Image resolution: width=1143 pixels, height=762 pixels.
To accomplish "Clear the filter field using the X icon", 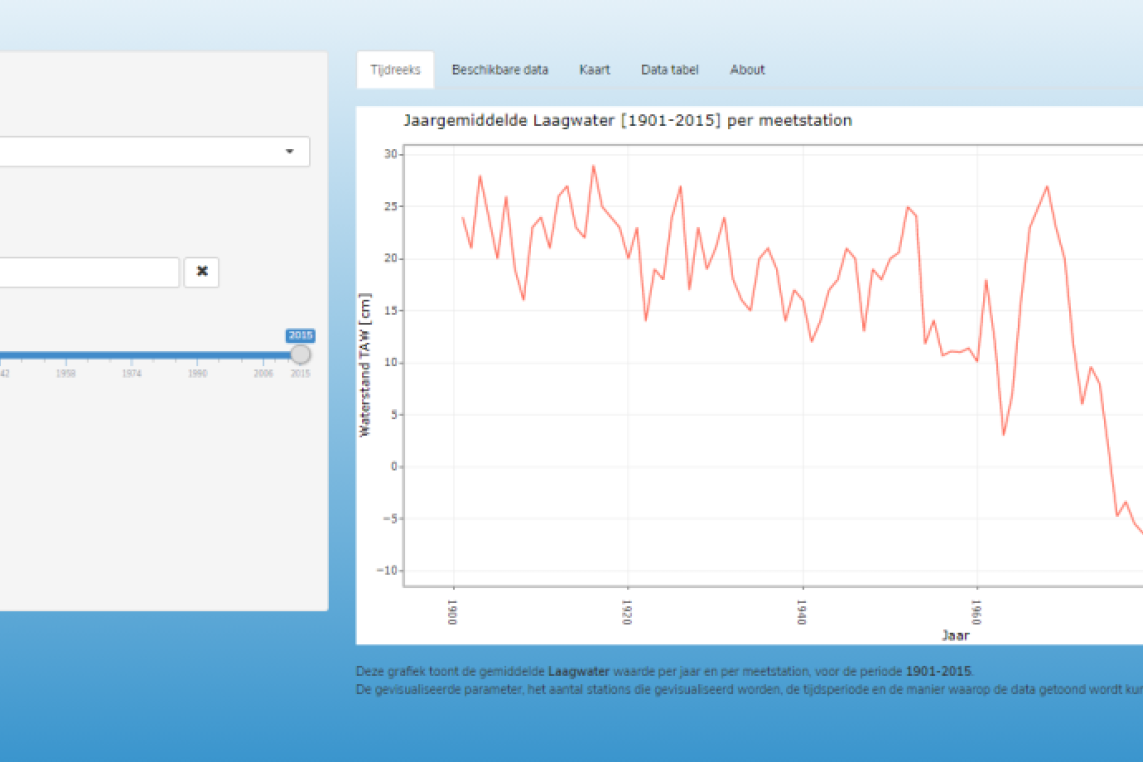I will 201,271.
